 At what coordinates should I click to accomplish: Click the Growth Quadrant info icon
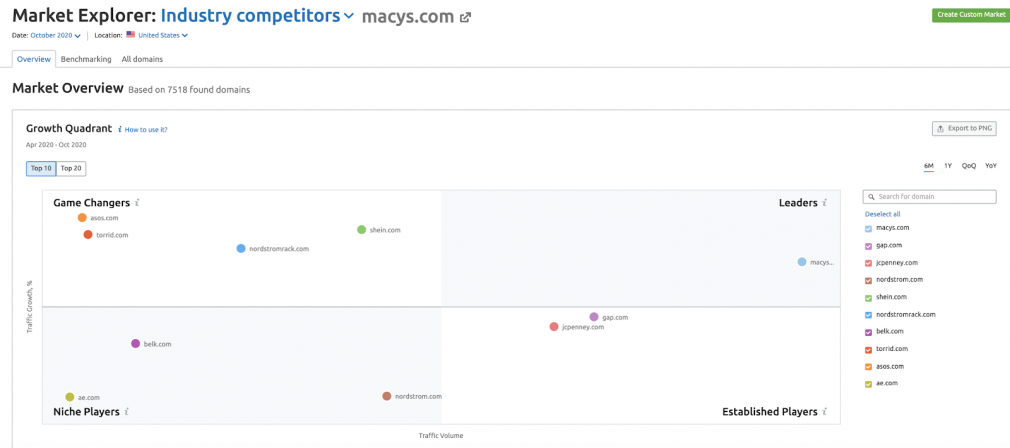click(120, 129)
